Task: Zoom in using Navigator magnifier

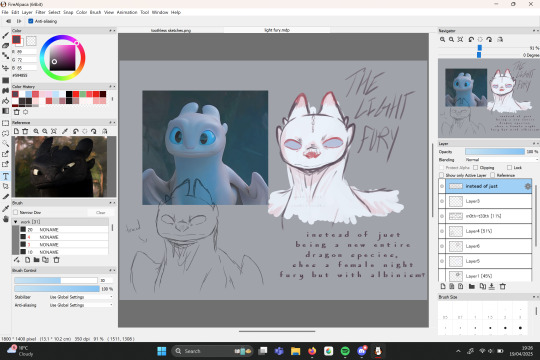Action: click(443, 40)
